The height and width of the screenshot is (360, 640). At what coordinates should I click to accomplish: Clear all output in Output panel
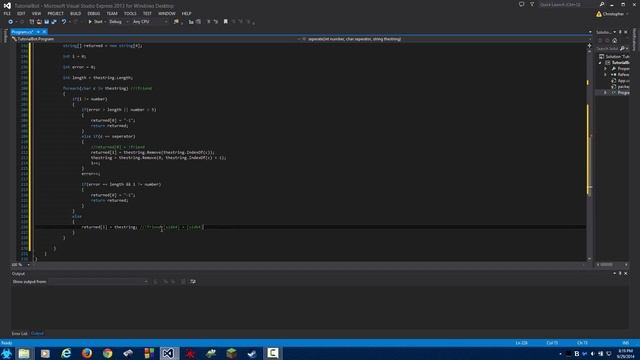(x=183, y=282)
